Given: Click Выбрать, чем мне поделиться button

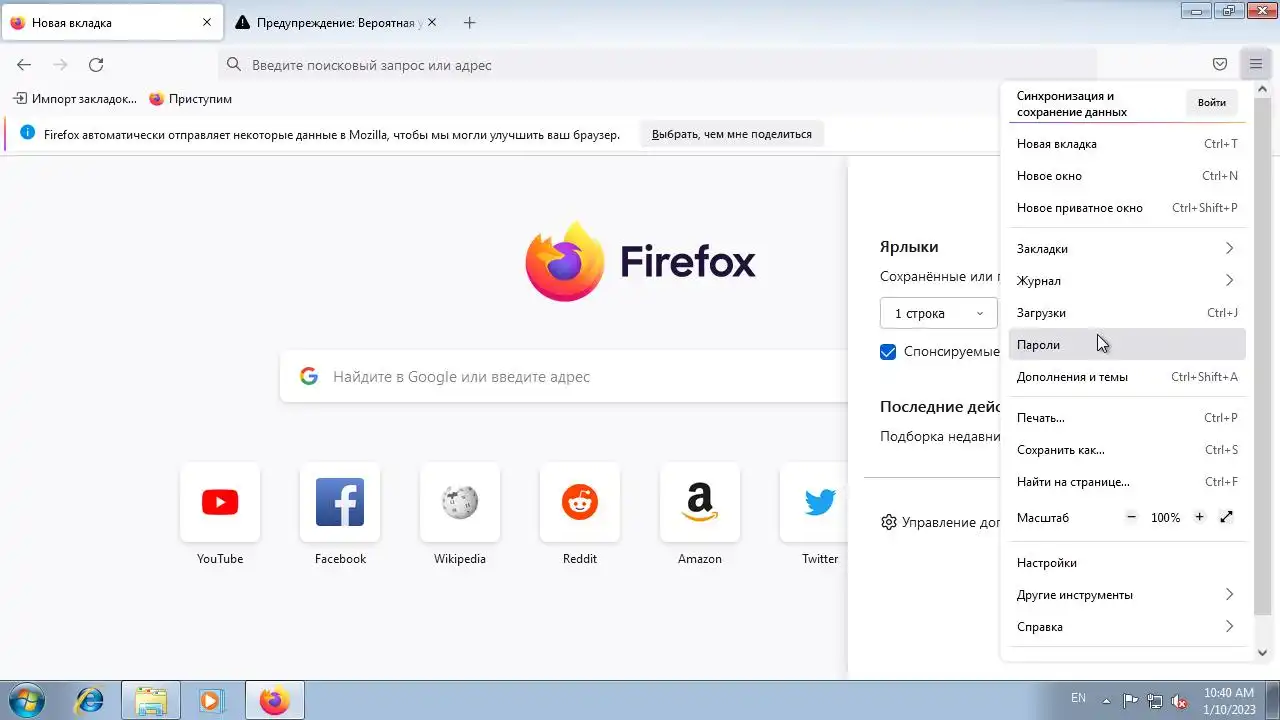Looking at the screenshot, I should (x=732, y=134).
